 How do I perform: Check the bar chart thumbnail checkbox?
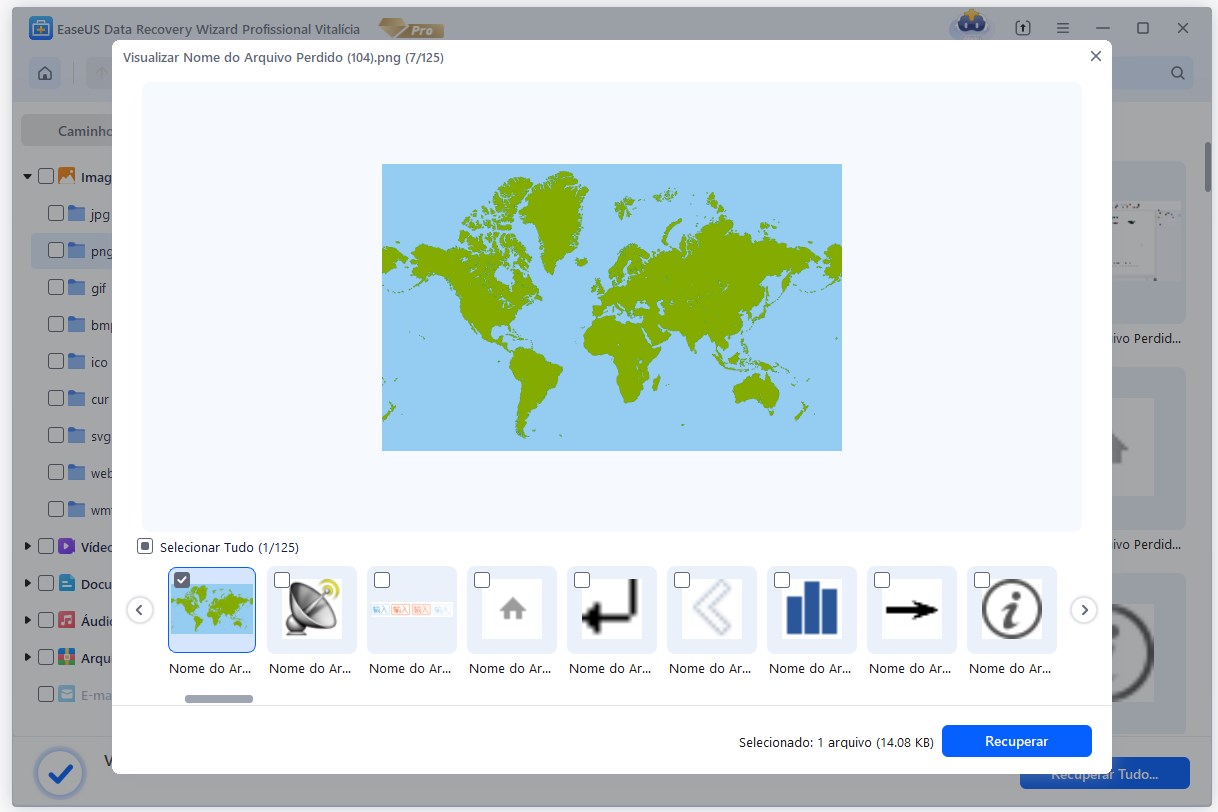pos(782,580)
